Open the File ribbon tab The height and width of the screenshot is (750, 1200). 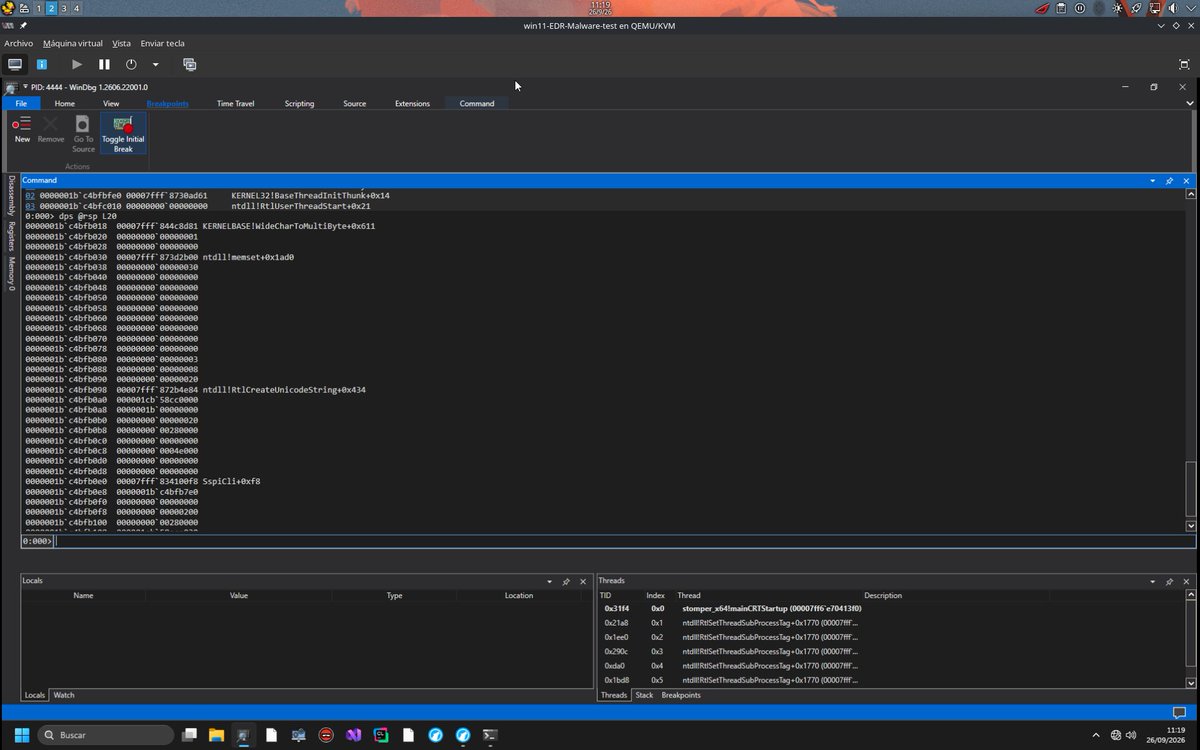pos(21,103)
